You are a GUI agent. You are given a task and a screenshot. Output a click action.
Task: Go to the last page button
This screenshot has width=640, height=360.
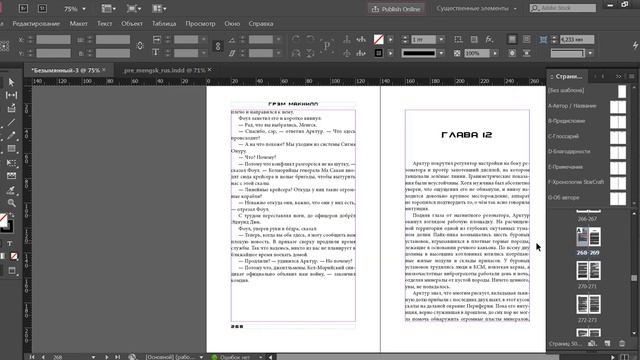[x=118, y=357]
